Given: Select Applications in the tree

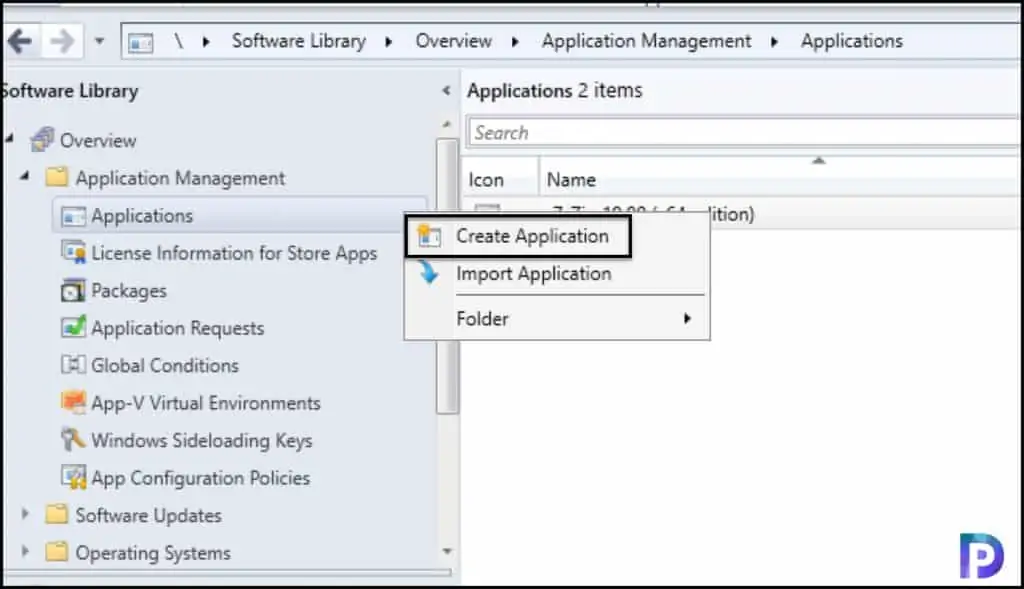Looking at the screenshot, I should pos(142,215).
